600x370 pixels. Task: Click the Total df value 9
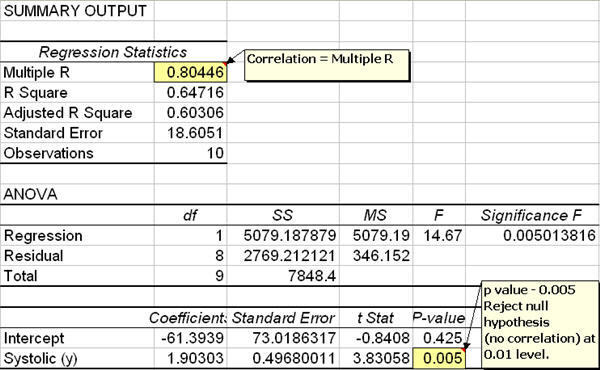(191, 276)
